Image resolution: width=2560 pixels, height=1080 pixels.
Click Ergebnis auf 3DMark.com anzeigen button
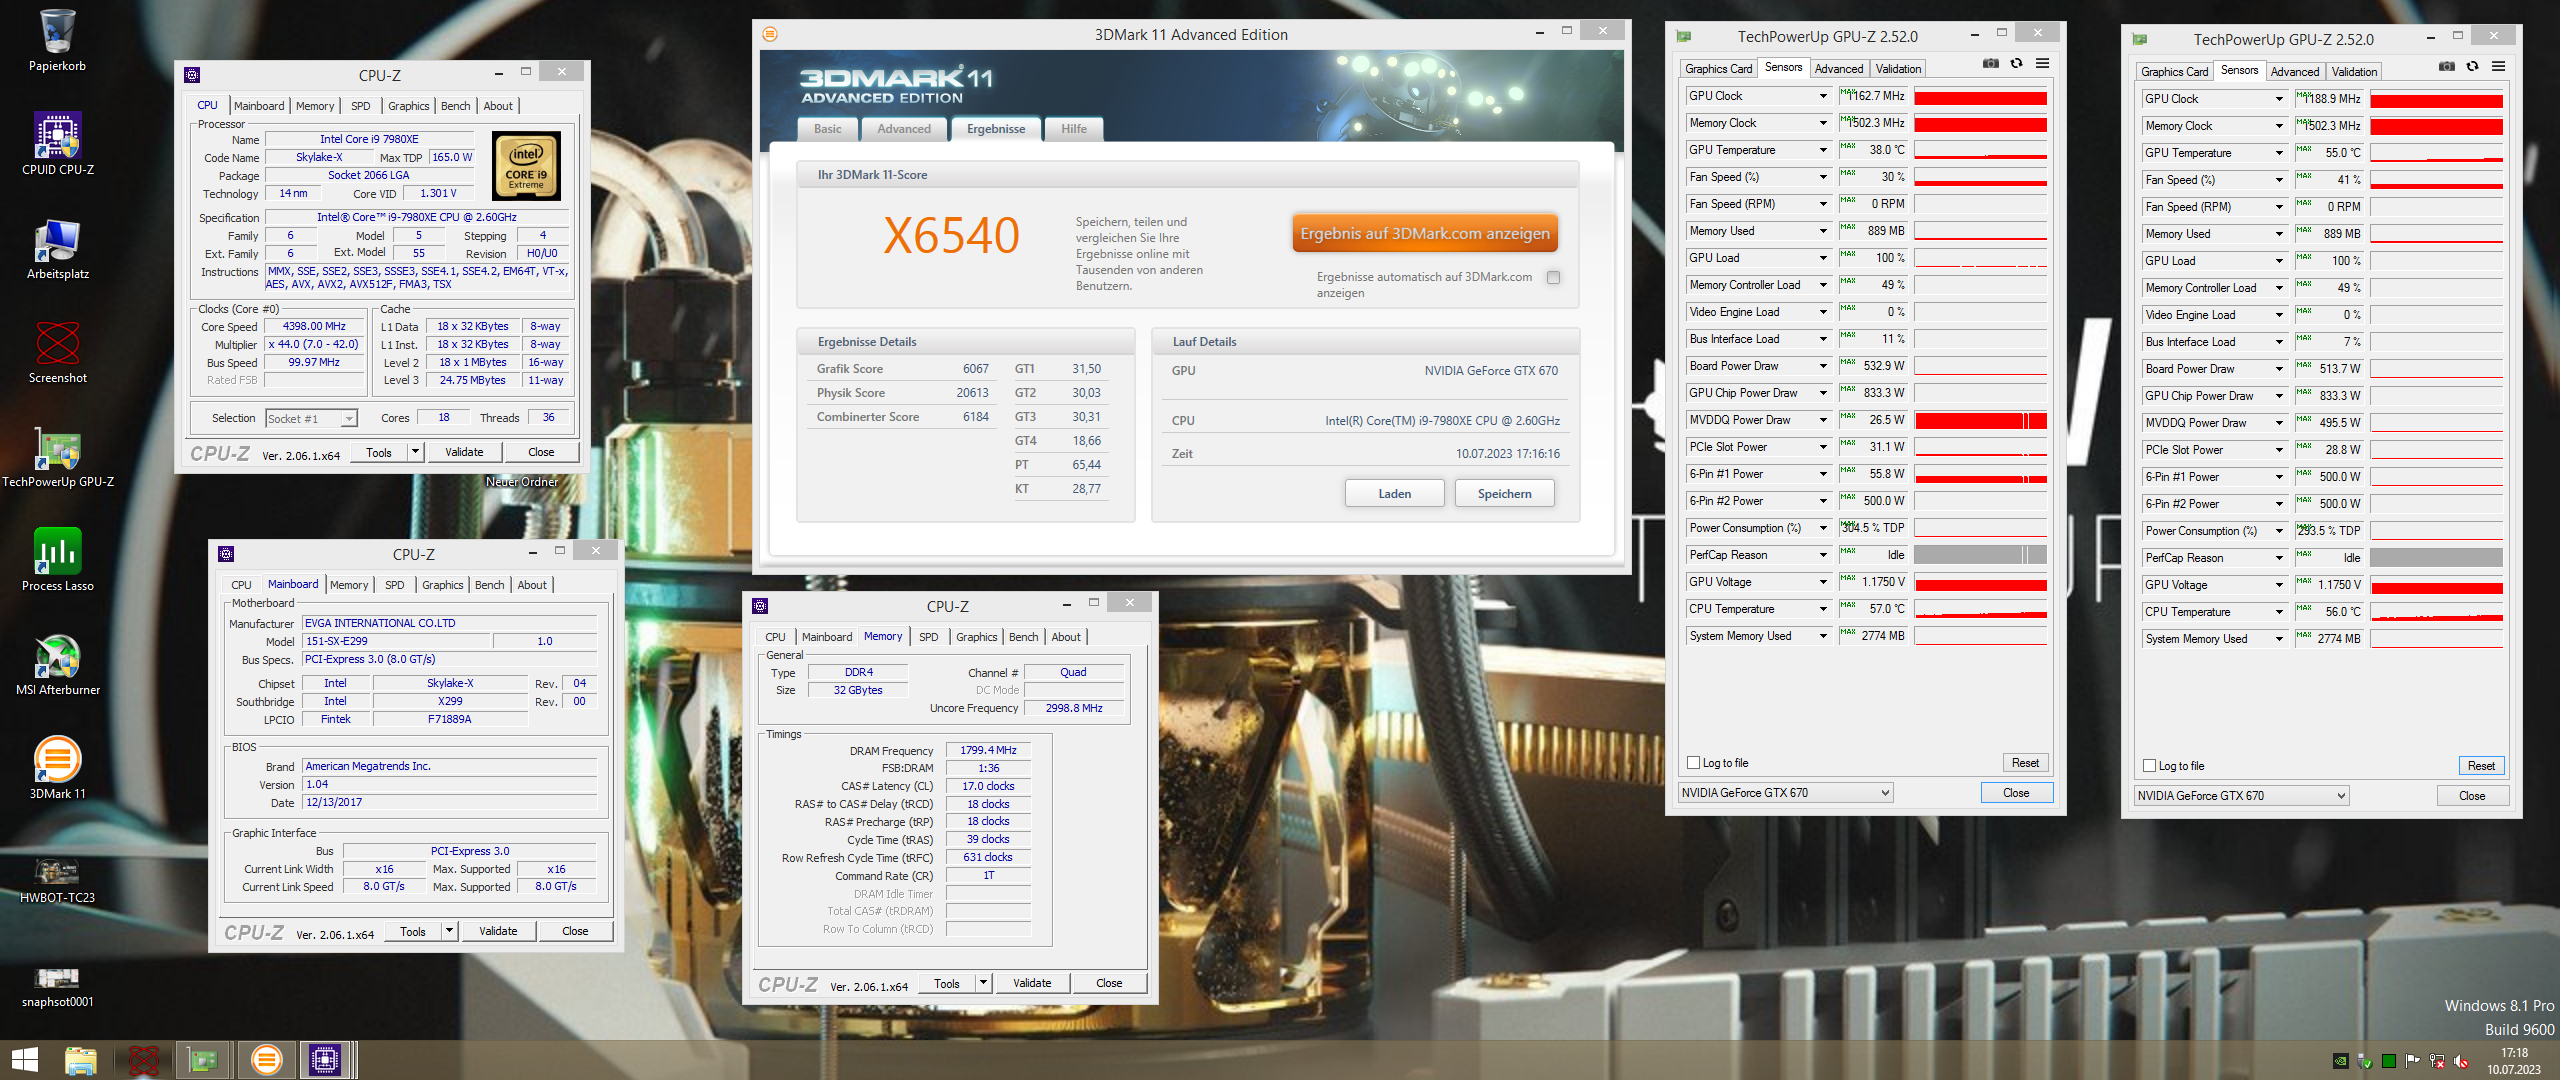tap(1425, 234)
